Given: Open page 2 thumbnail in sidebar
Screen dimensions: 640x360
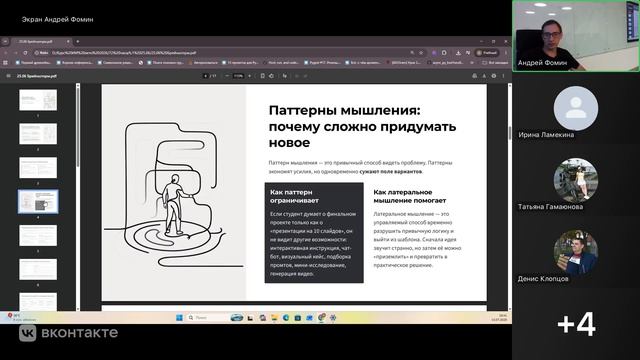Looking at the screenshot, I should click(x=38, y=134).
